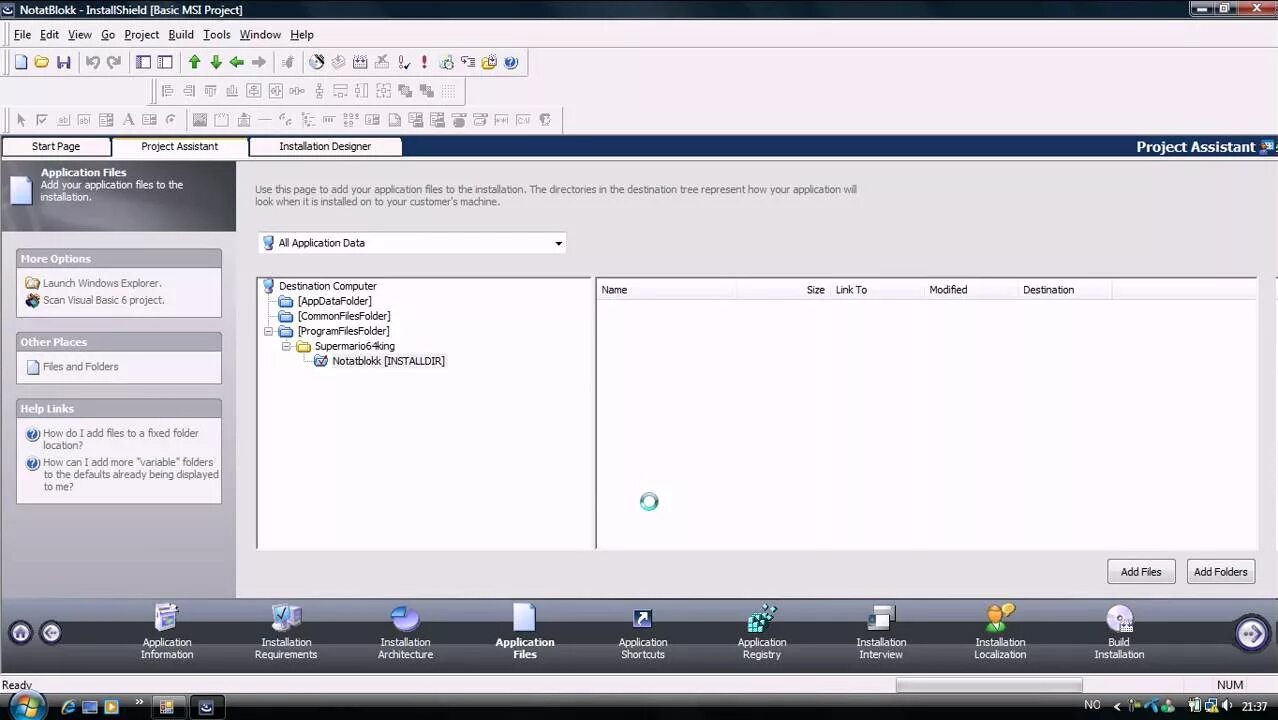Click the New project icon
This screenshot has height=720, width=1278.
[x=20, y=62]
